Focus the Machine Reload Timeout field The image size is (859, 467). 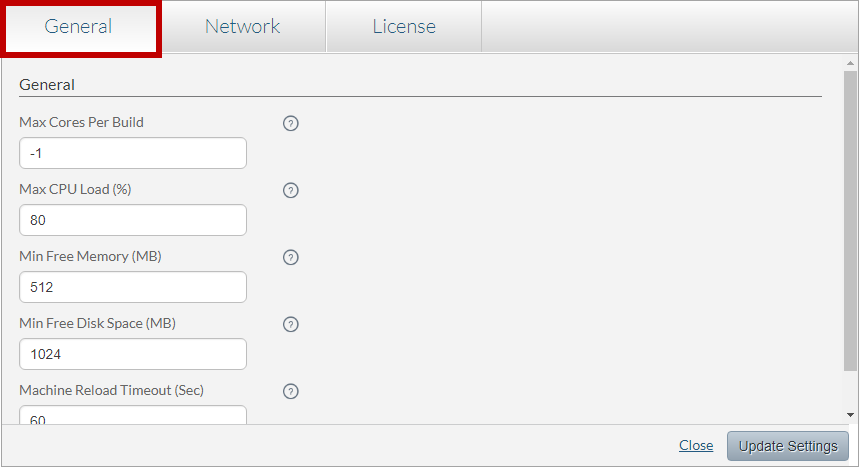point(133,415)
